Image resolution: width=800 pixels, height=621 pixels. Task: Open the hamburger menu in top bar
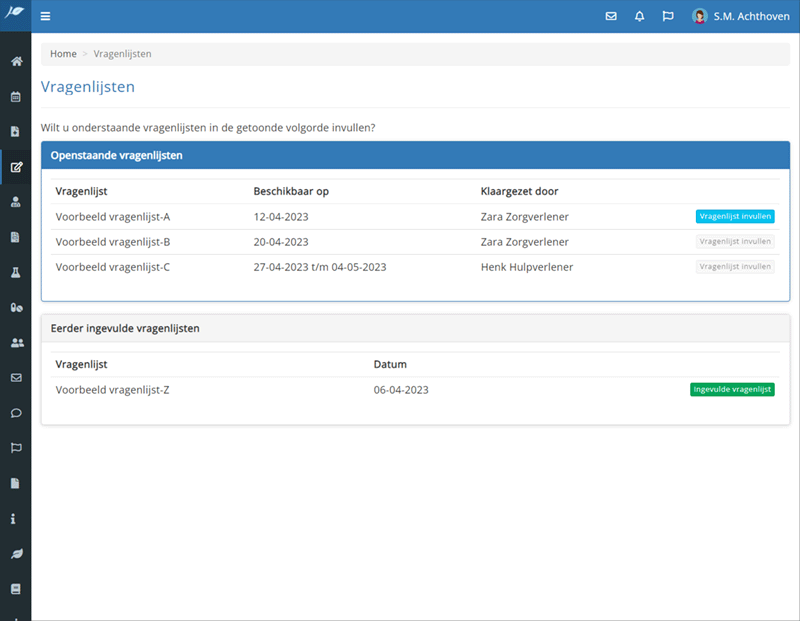click(x=46, y=17)
